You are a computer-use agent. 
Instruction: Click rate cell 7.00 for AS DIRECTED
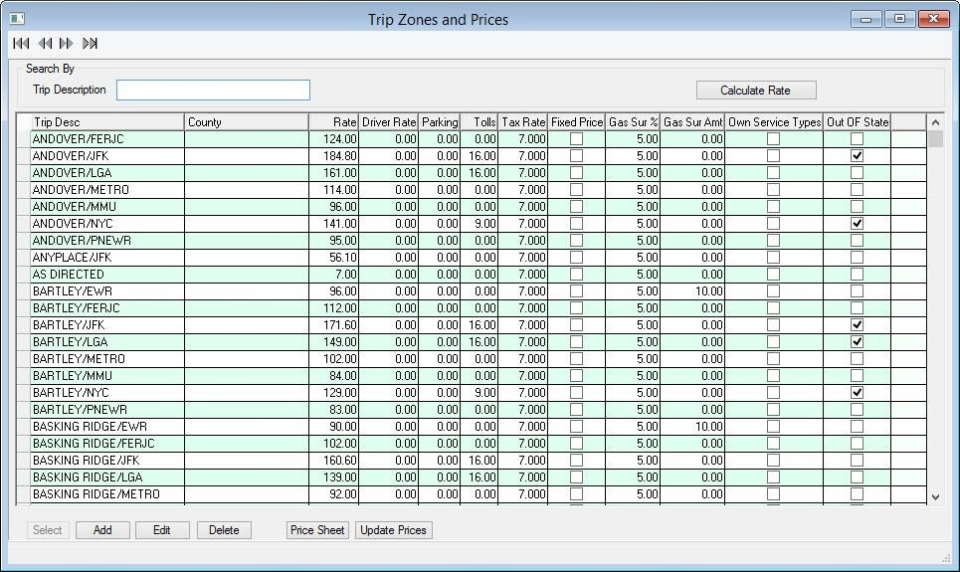[x=333, y=274]
